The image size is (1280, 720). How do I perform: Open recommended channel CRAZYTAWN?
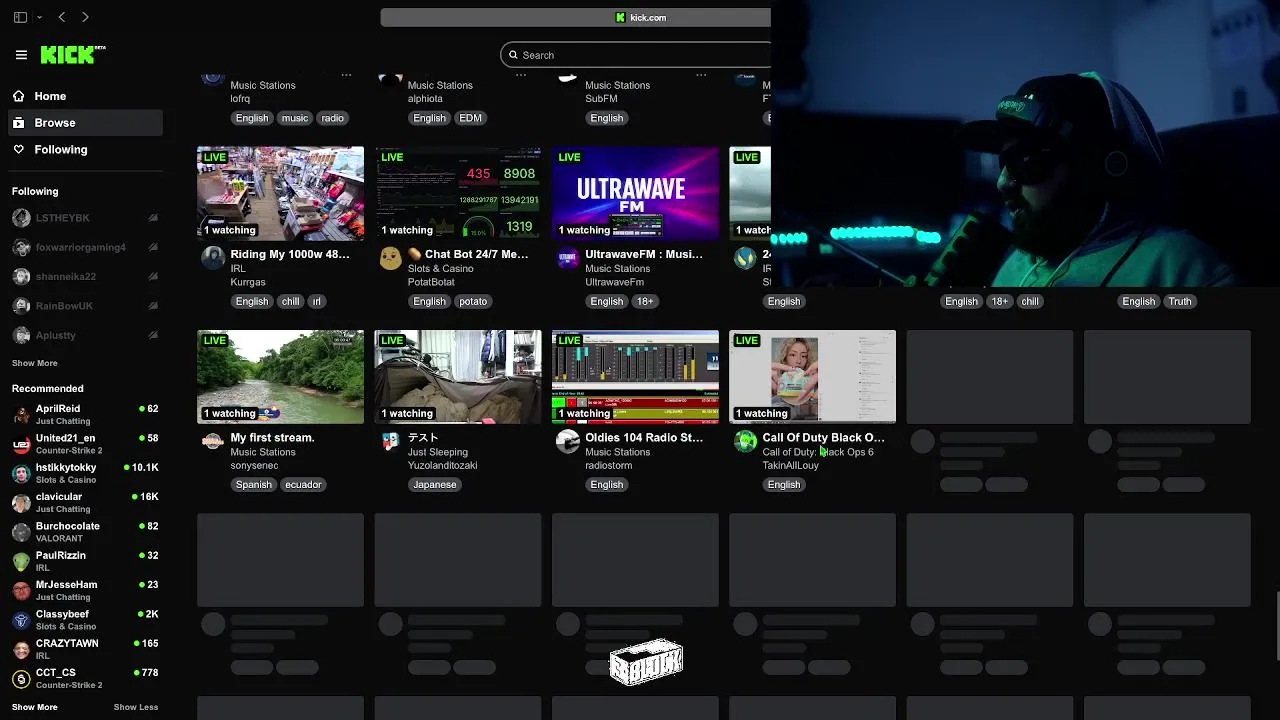[x=85, y=648]
